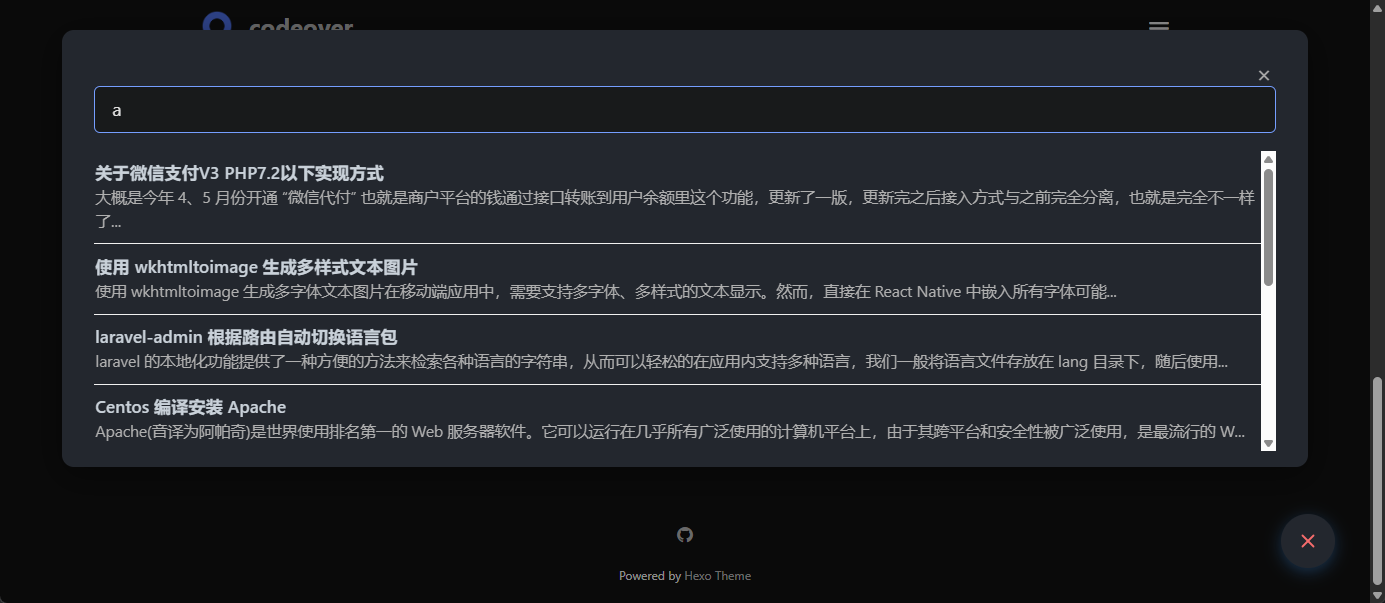The width and height of the screenshot is (1385, 603).
Task: Click the codeover site logo
Action: [x=277, y=24]
